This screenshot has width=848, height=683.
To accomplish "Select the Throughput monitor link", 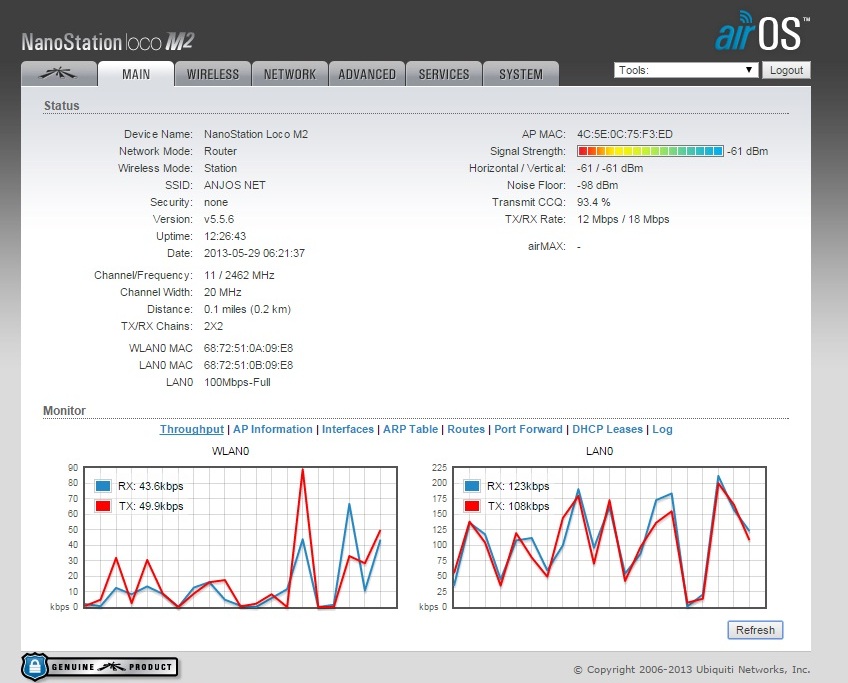I will [x=191, y=429].
